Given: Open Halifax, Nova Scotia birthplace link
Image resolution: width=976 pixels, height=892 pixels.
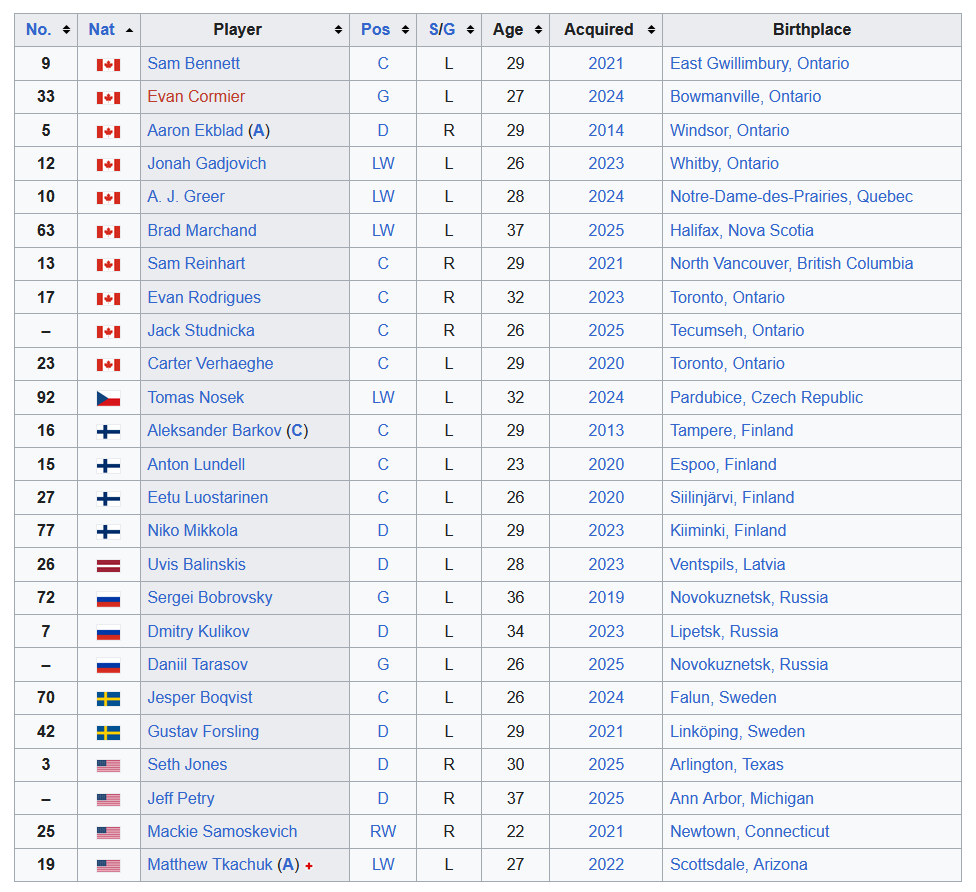Looking at the screenshot, I should pos(741,230).
